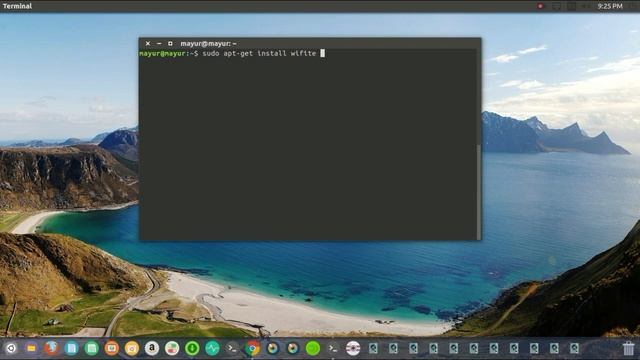Open the white disc dock icon
This screenshot has width=640, height=360.
pos(353,348)
